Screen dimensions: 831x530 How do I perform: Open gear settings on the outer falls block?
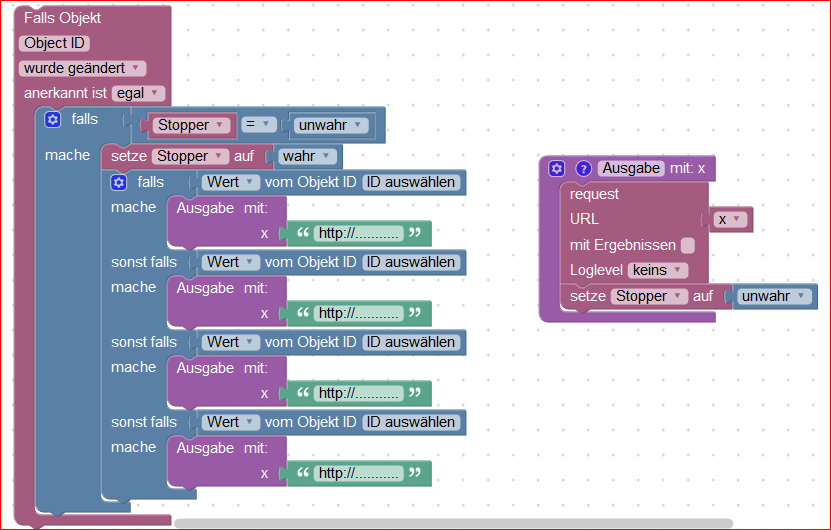point(54,120)
